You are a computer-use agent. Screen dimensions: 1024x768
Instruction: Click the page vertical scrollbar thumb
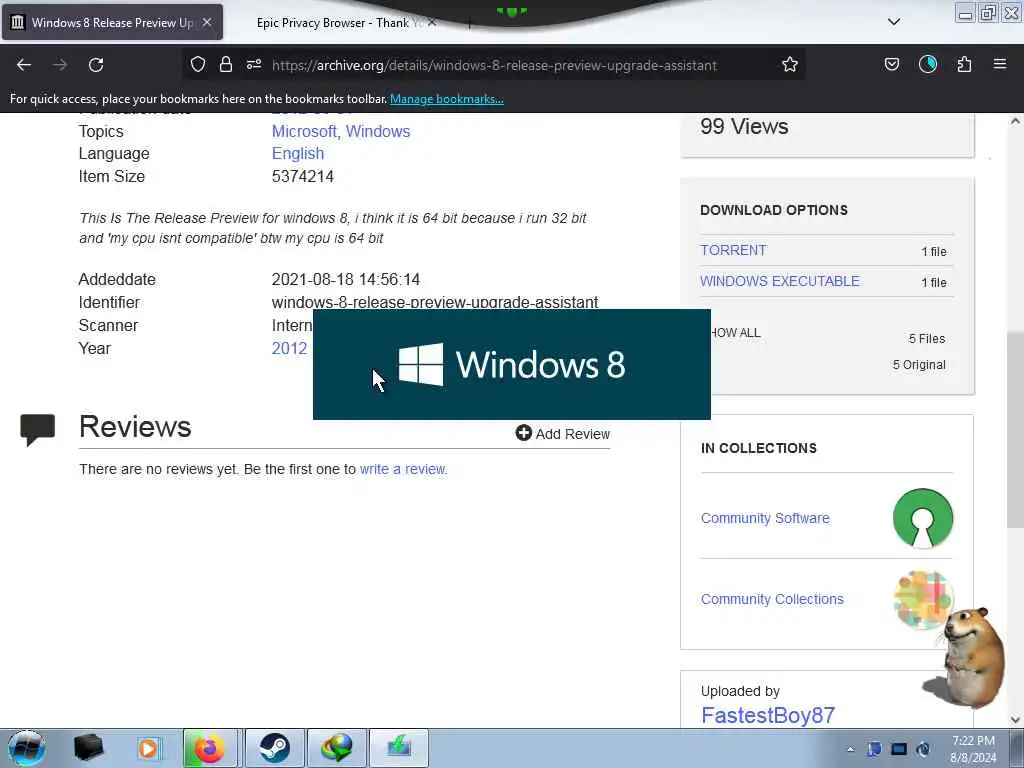click(x=1015, y=428)
